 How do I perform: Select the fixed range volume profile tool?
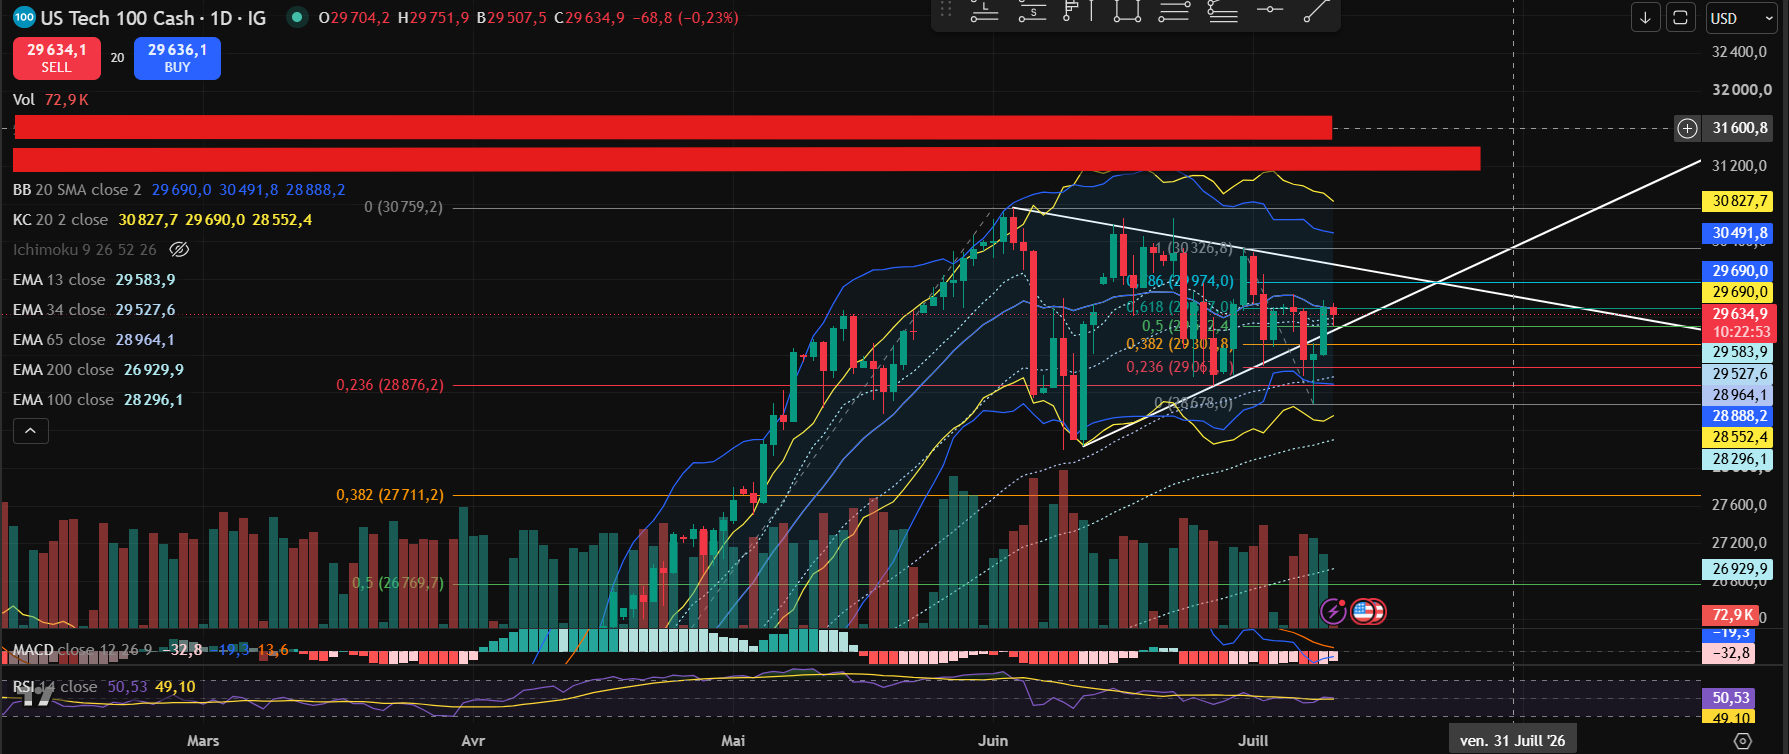point(1078,12)
